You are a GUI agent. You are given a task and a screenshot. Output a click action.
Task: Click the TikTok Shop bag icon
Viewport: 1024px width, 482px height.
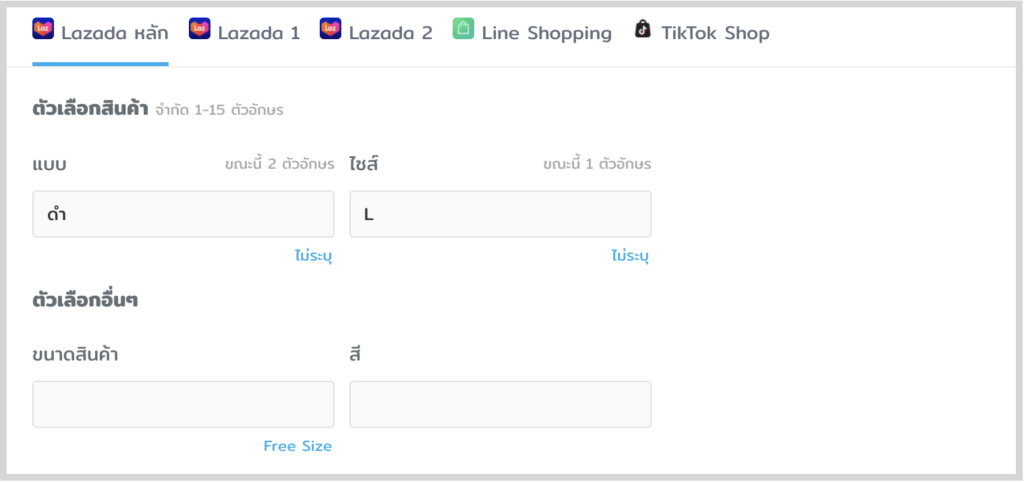tap(643, 29)
